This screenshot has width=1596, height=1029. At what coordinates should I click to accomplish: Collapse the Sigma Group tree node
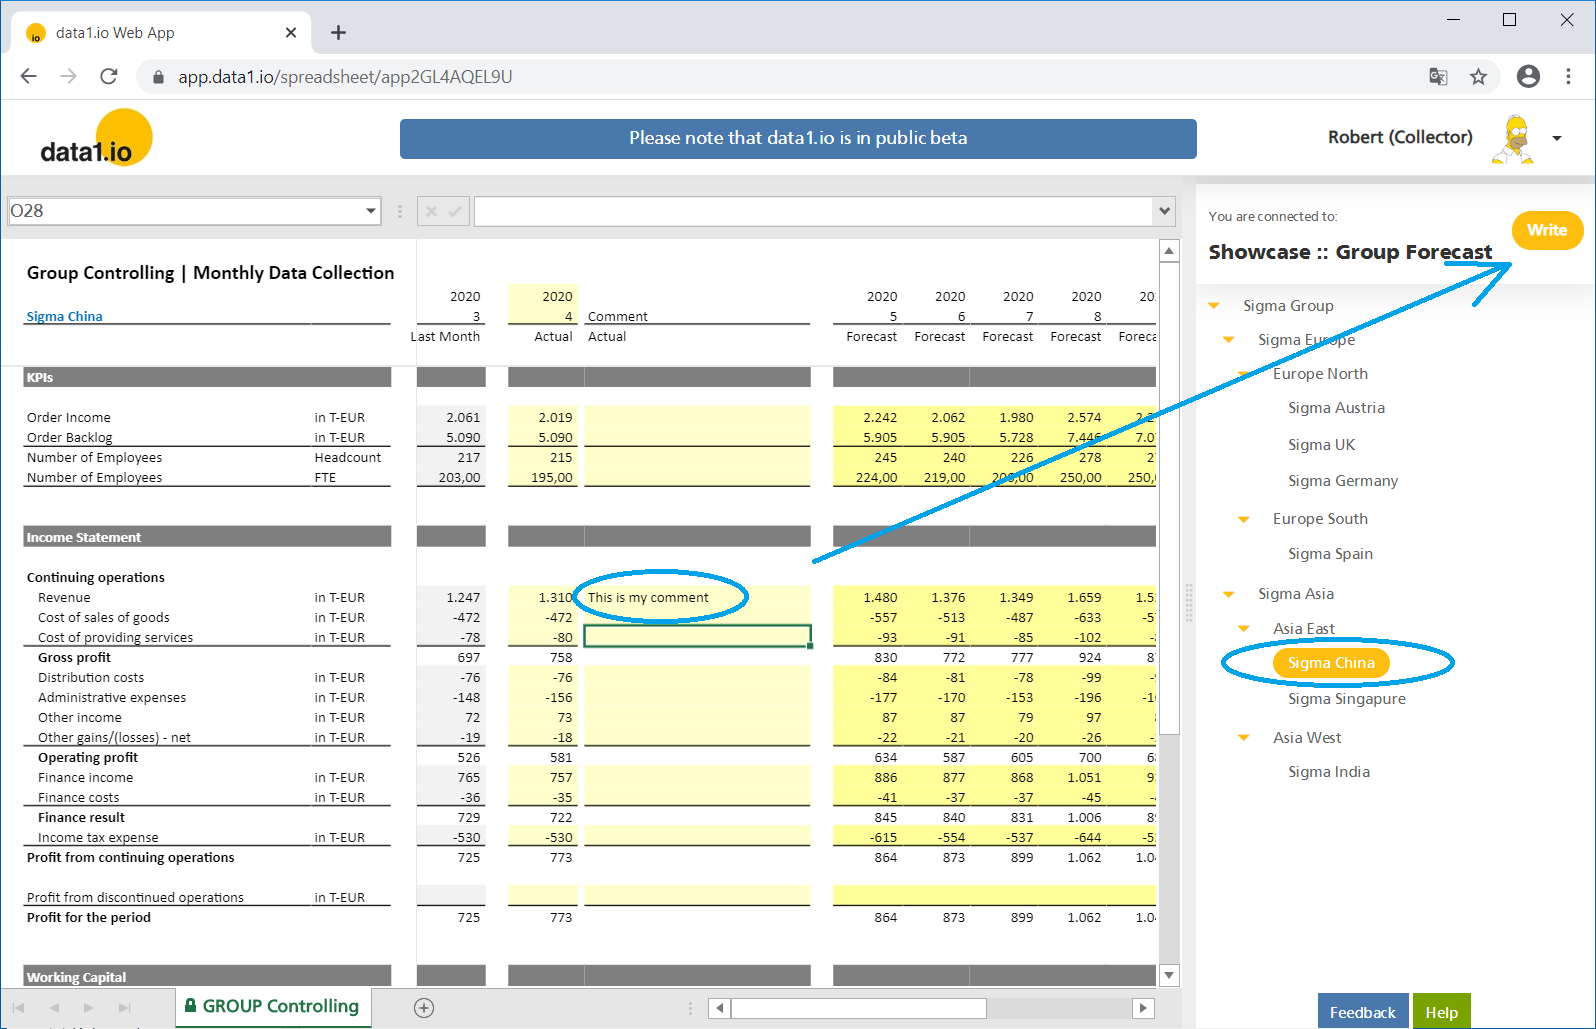click(x=1214, y=306)
